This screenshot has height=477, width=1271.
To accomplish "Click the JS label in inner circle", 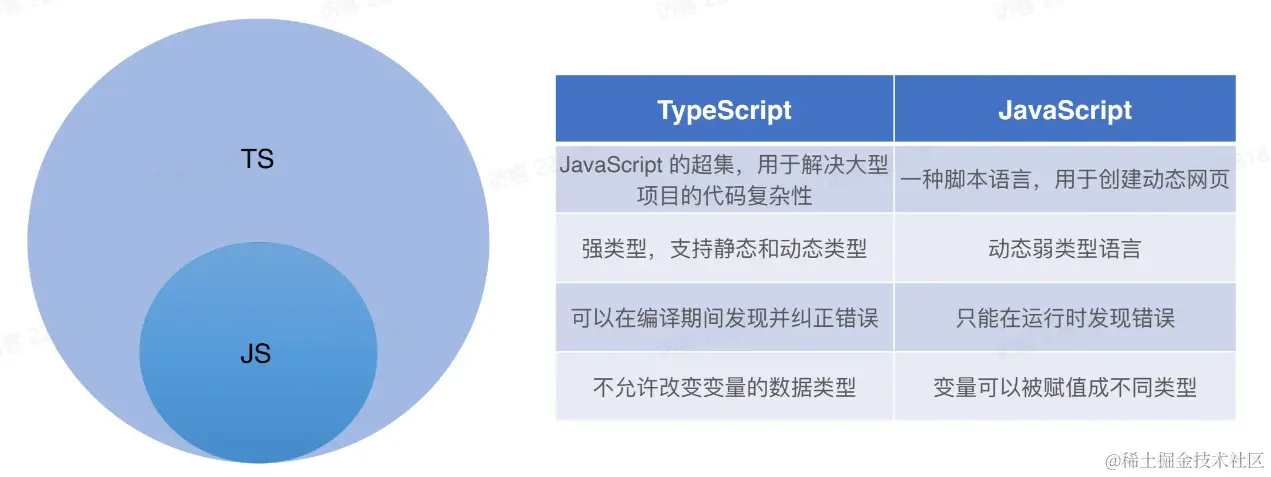I will point(256,354).
